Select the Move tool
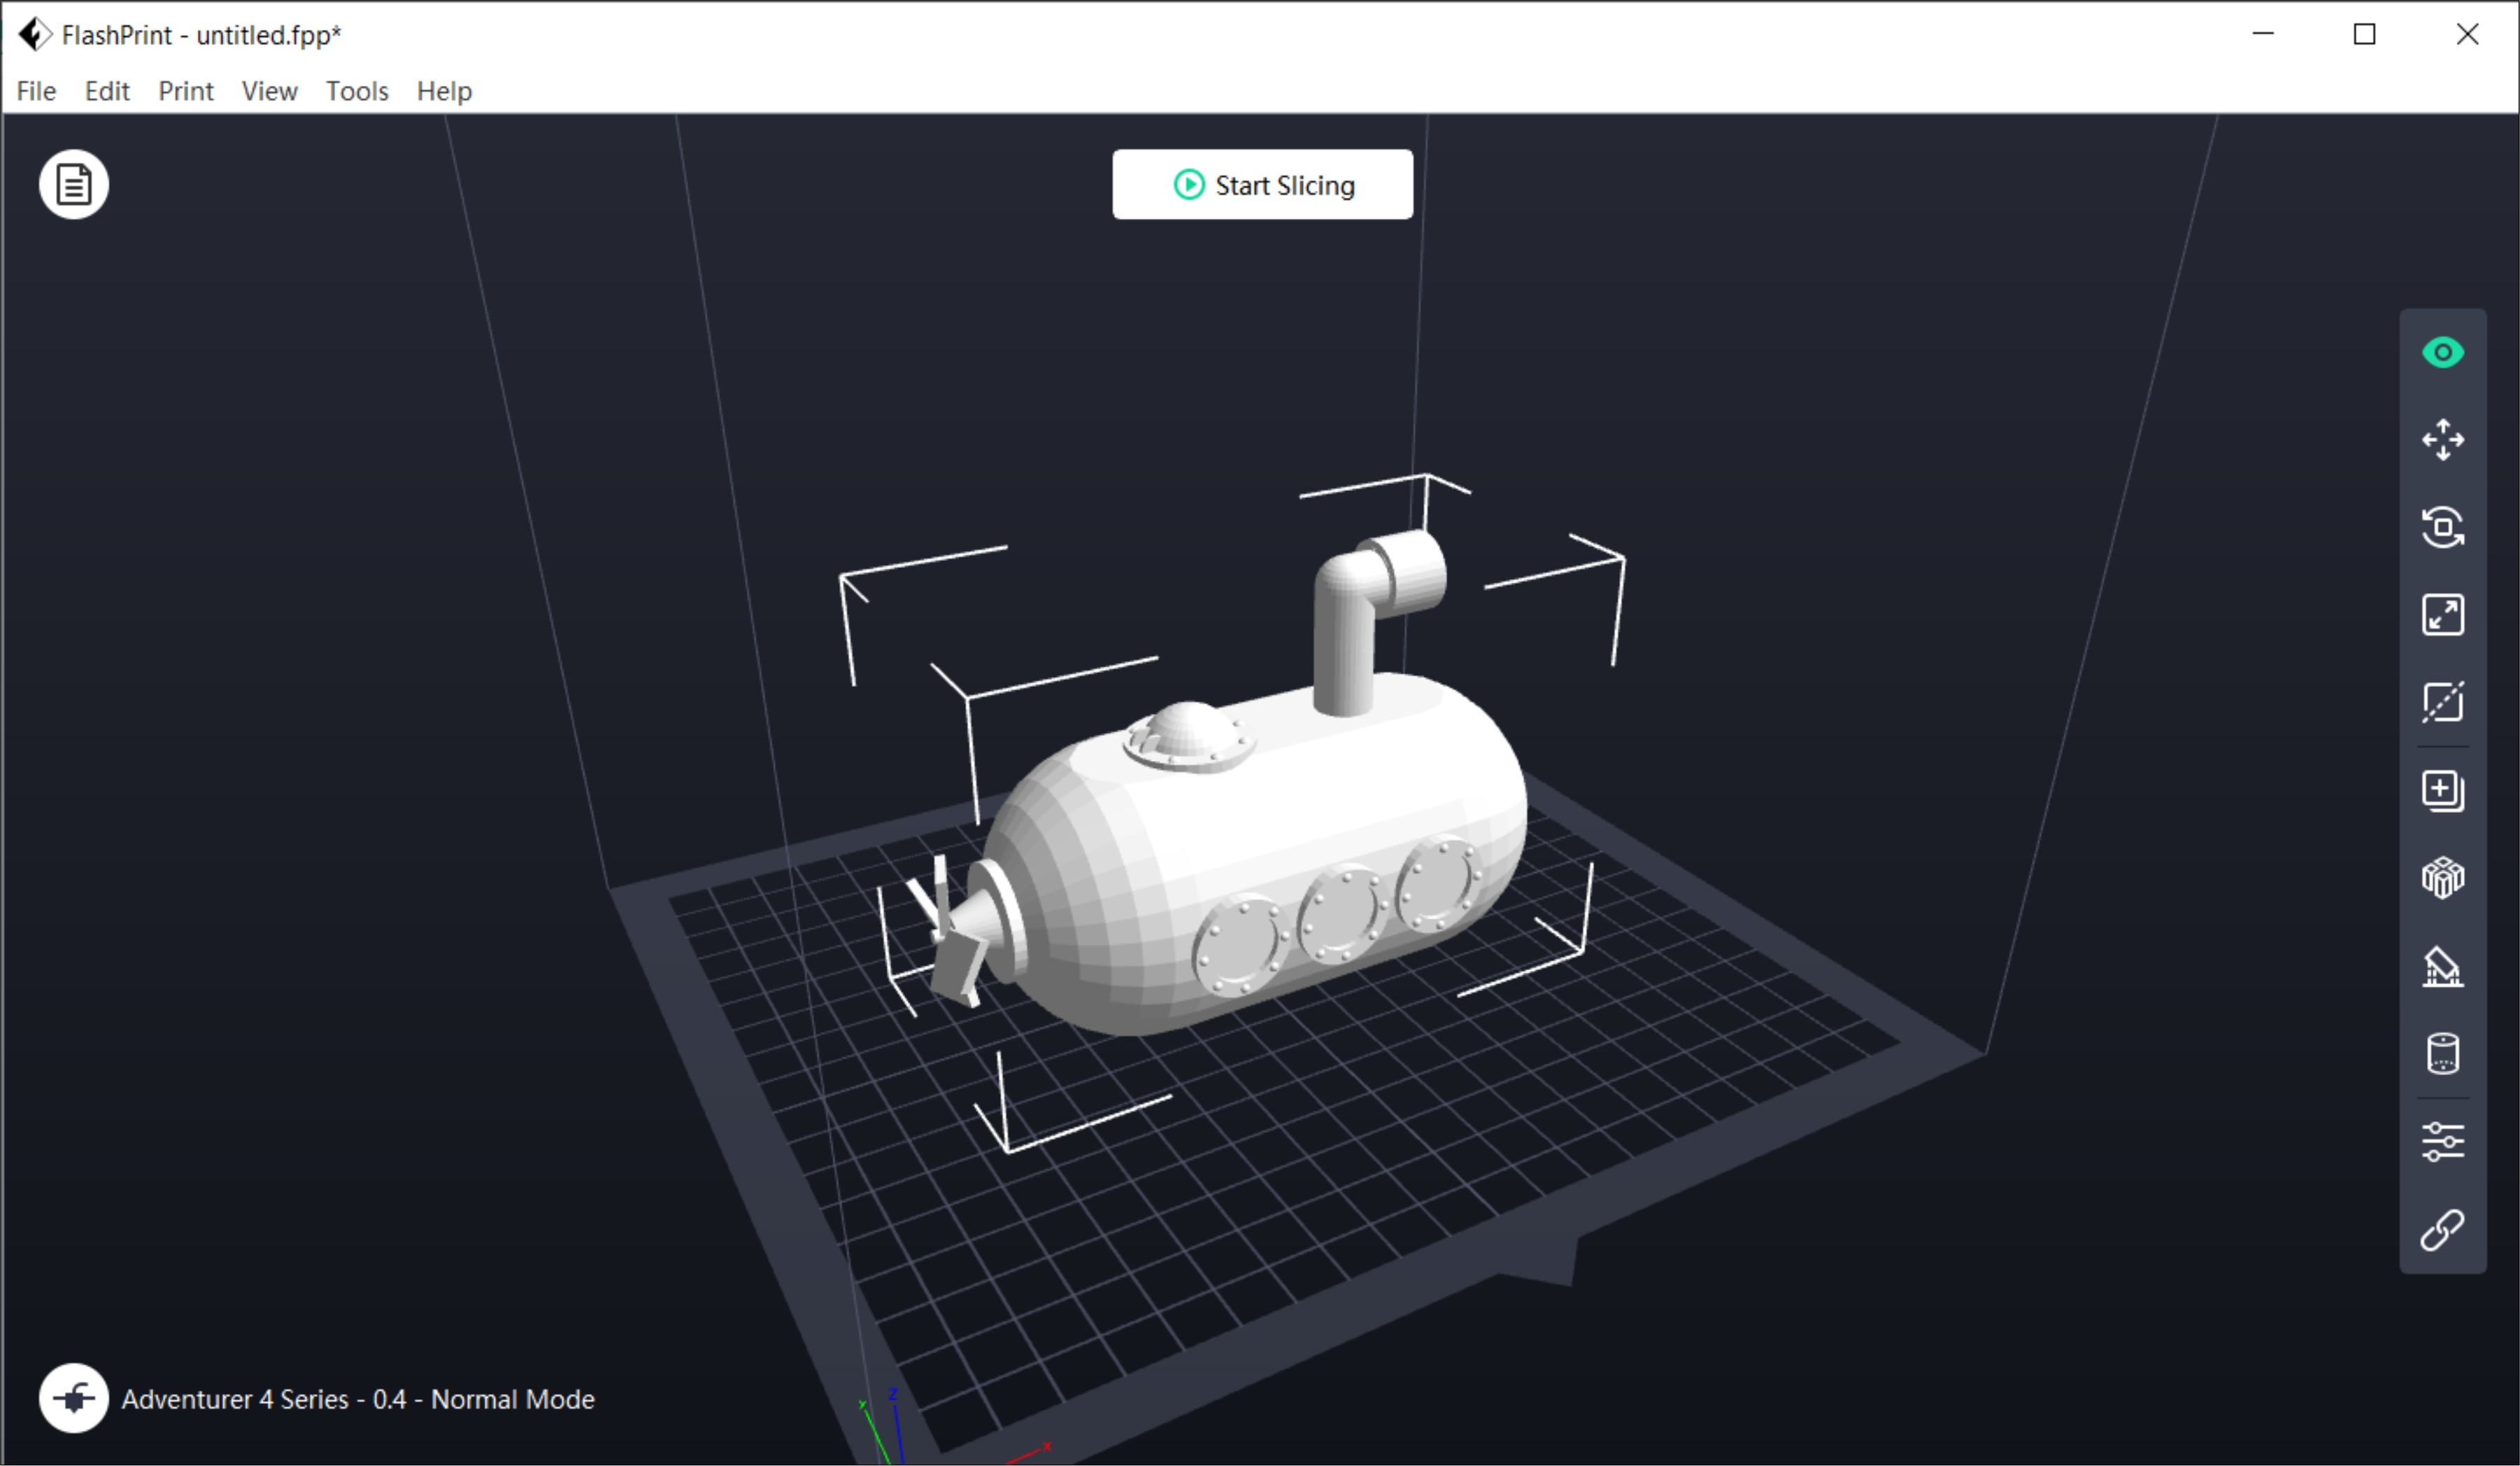The height and width of the screenshot is (1466, 2520). click(2443, 439)
